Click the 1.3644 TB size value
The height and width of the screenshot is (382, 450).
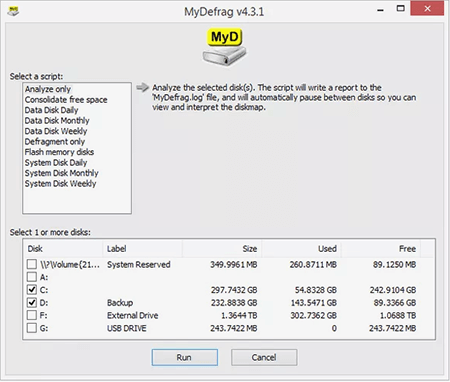tap(239, 315)
